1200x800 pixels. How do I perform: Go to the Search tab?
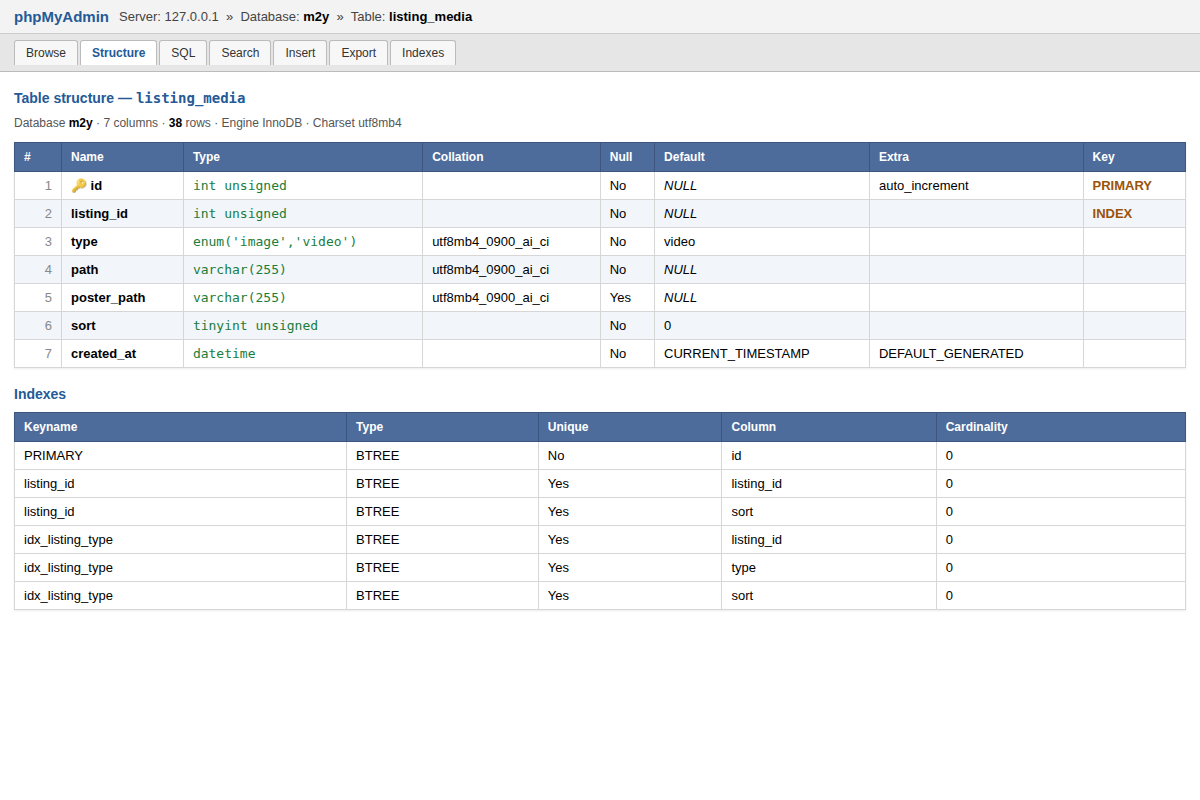coord(240,53)
